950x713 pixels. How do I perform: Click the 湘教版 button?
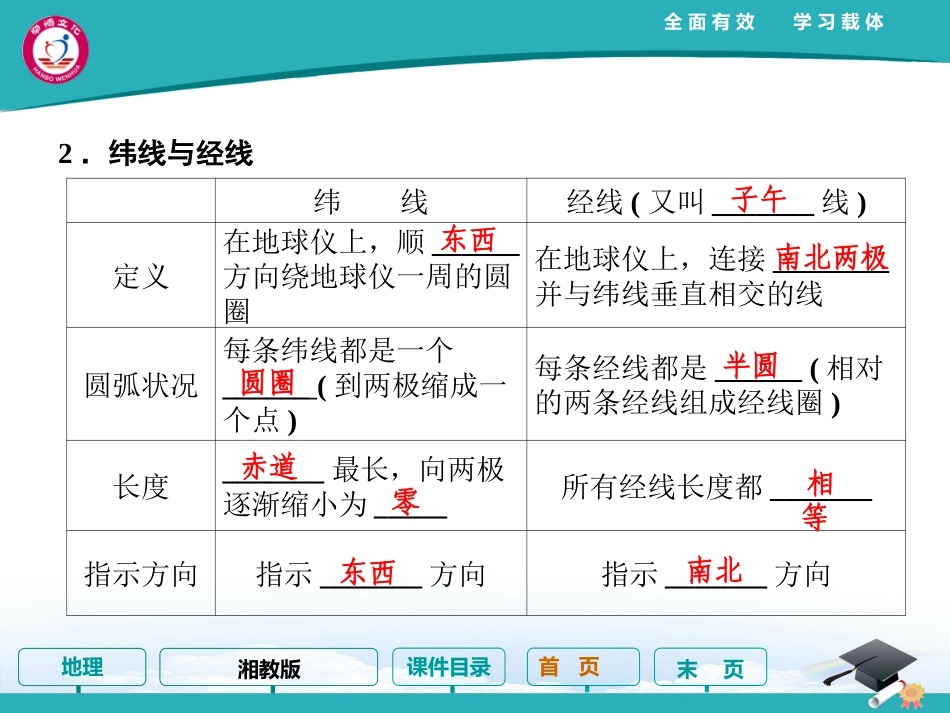(268, 667)
